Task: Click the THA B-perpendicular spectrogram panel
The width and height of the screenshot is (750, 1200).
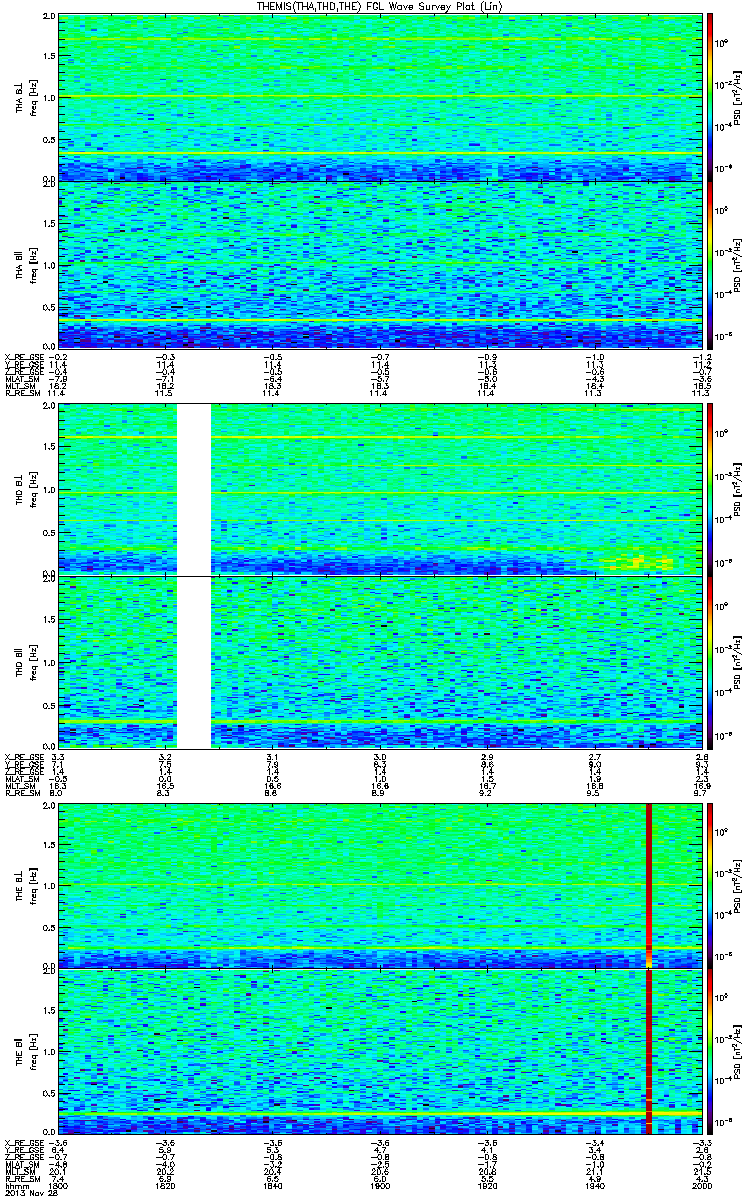Action: pos(379,98)
